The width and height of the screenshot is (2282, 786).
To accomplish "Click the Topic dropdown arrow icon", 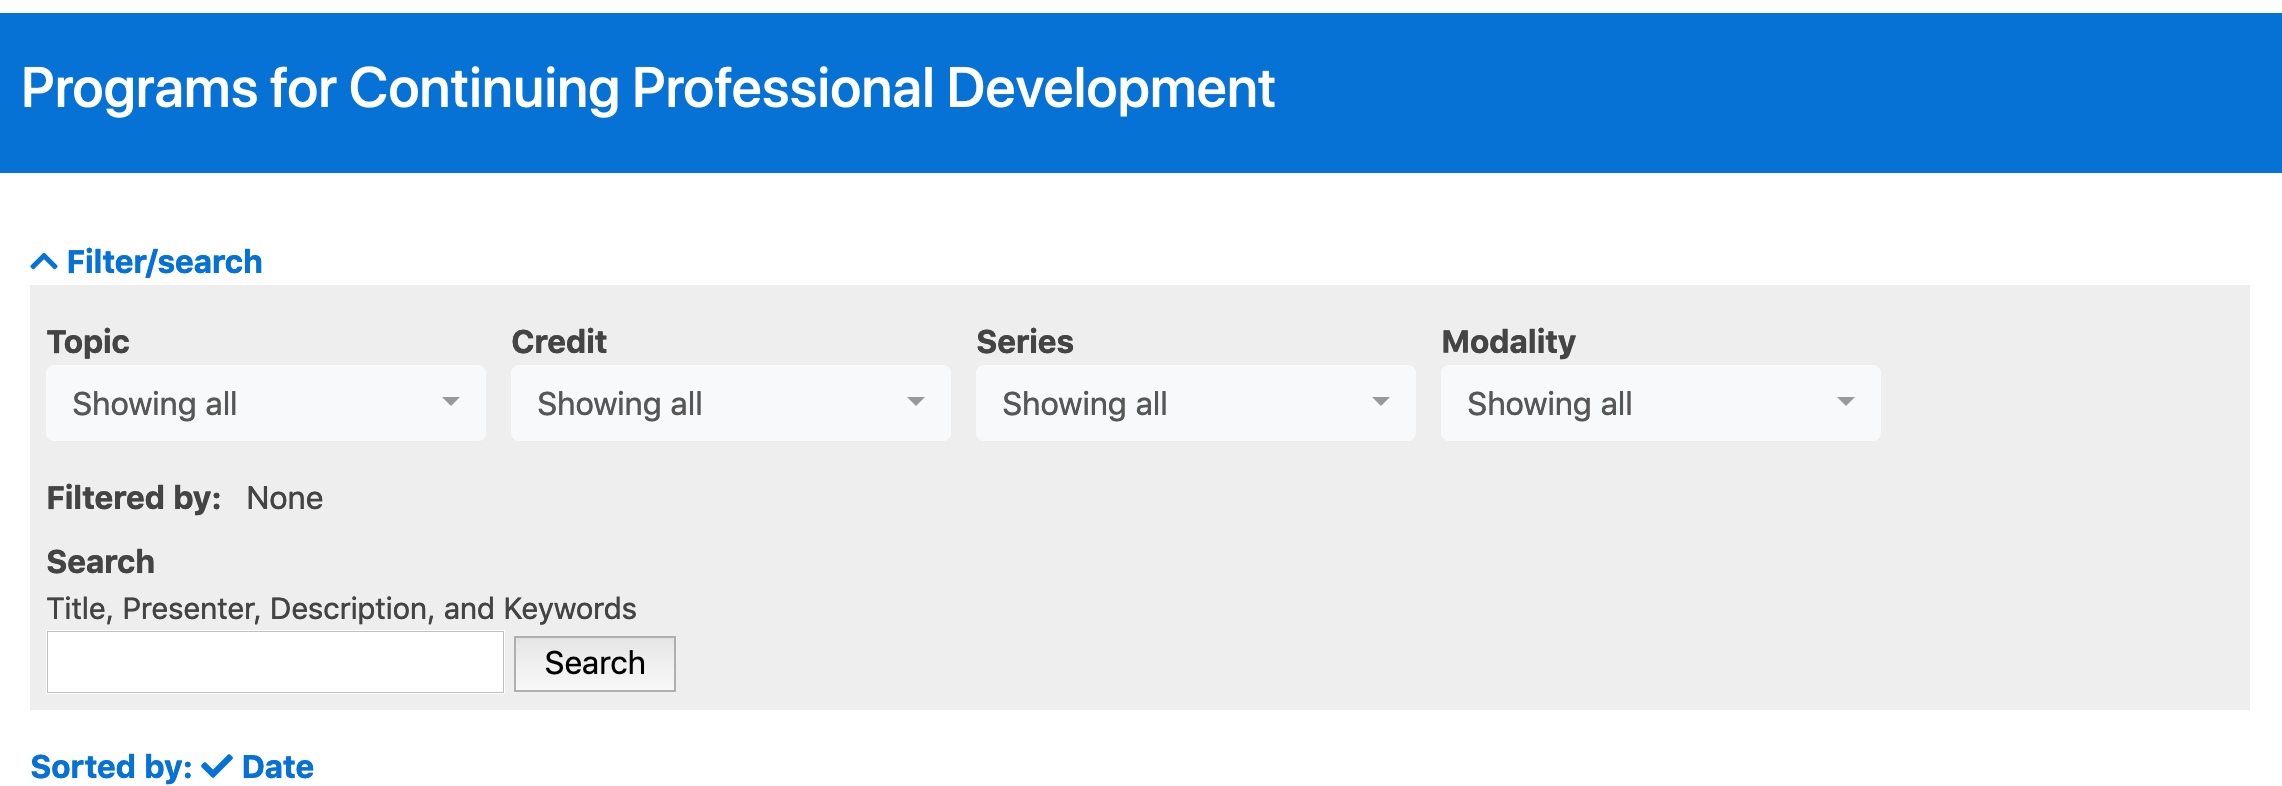I will (x=451, y=402).
